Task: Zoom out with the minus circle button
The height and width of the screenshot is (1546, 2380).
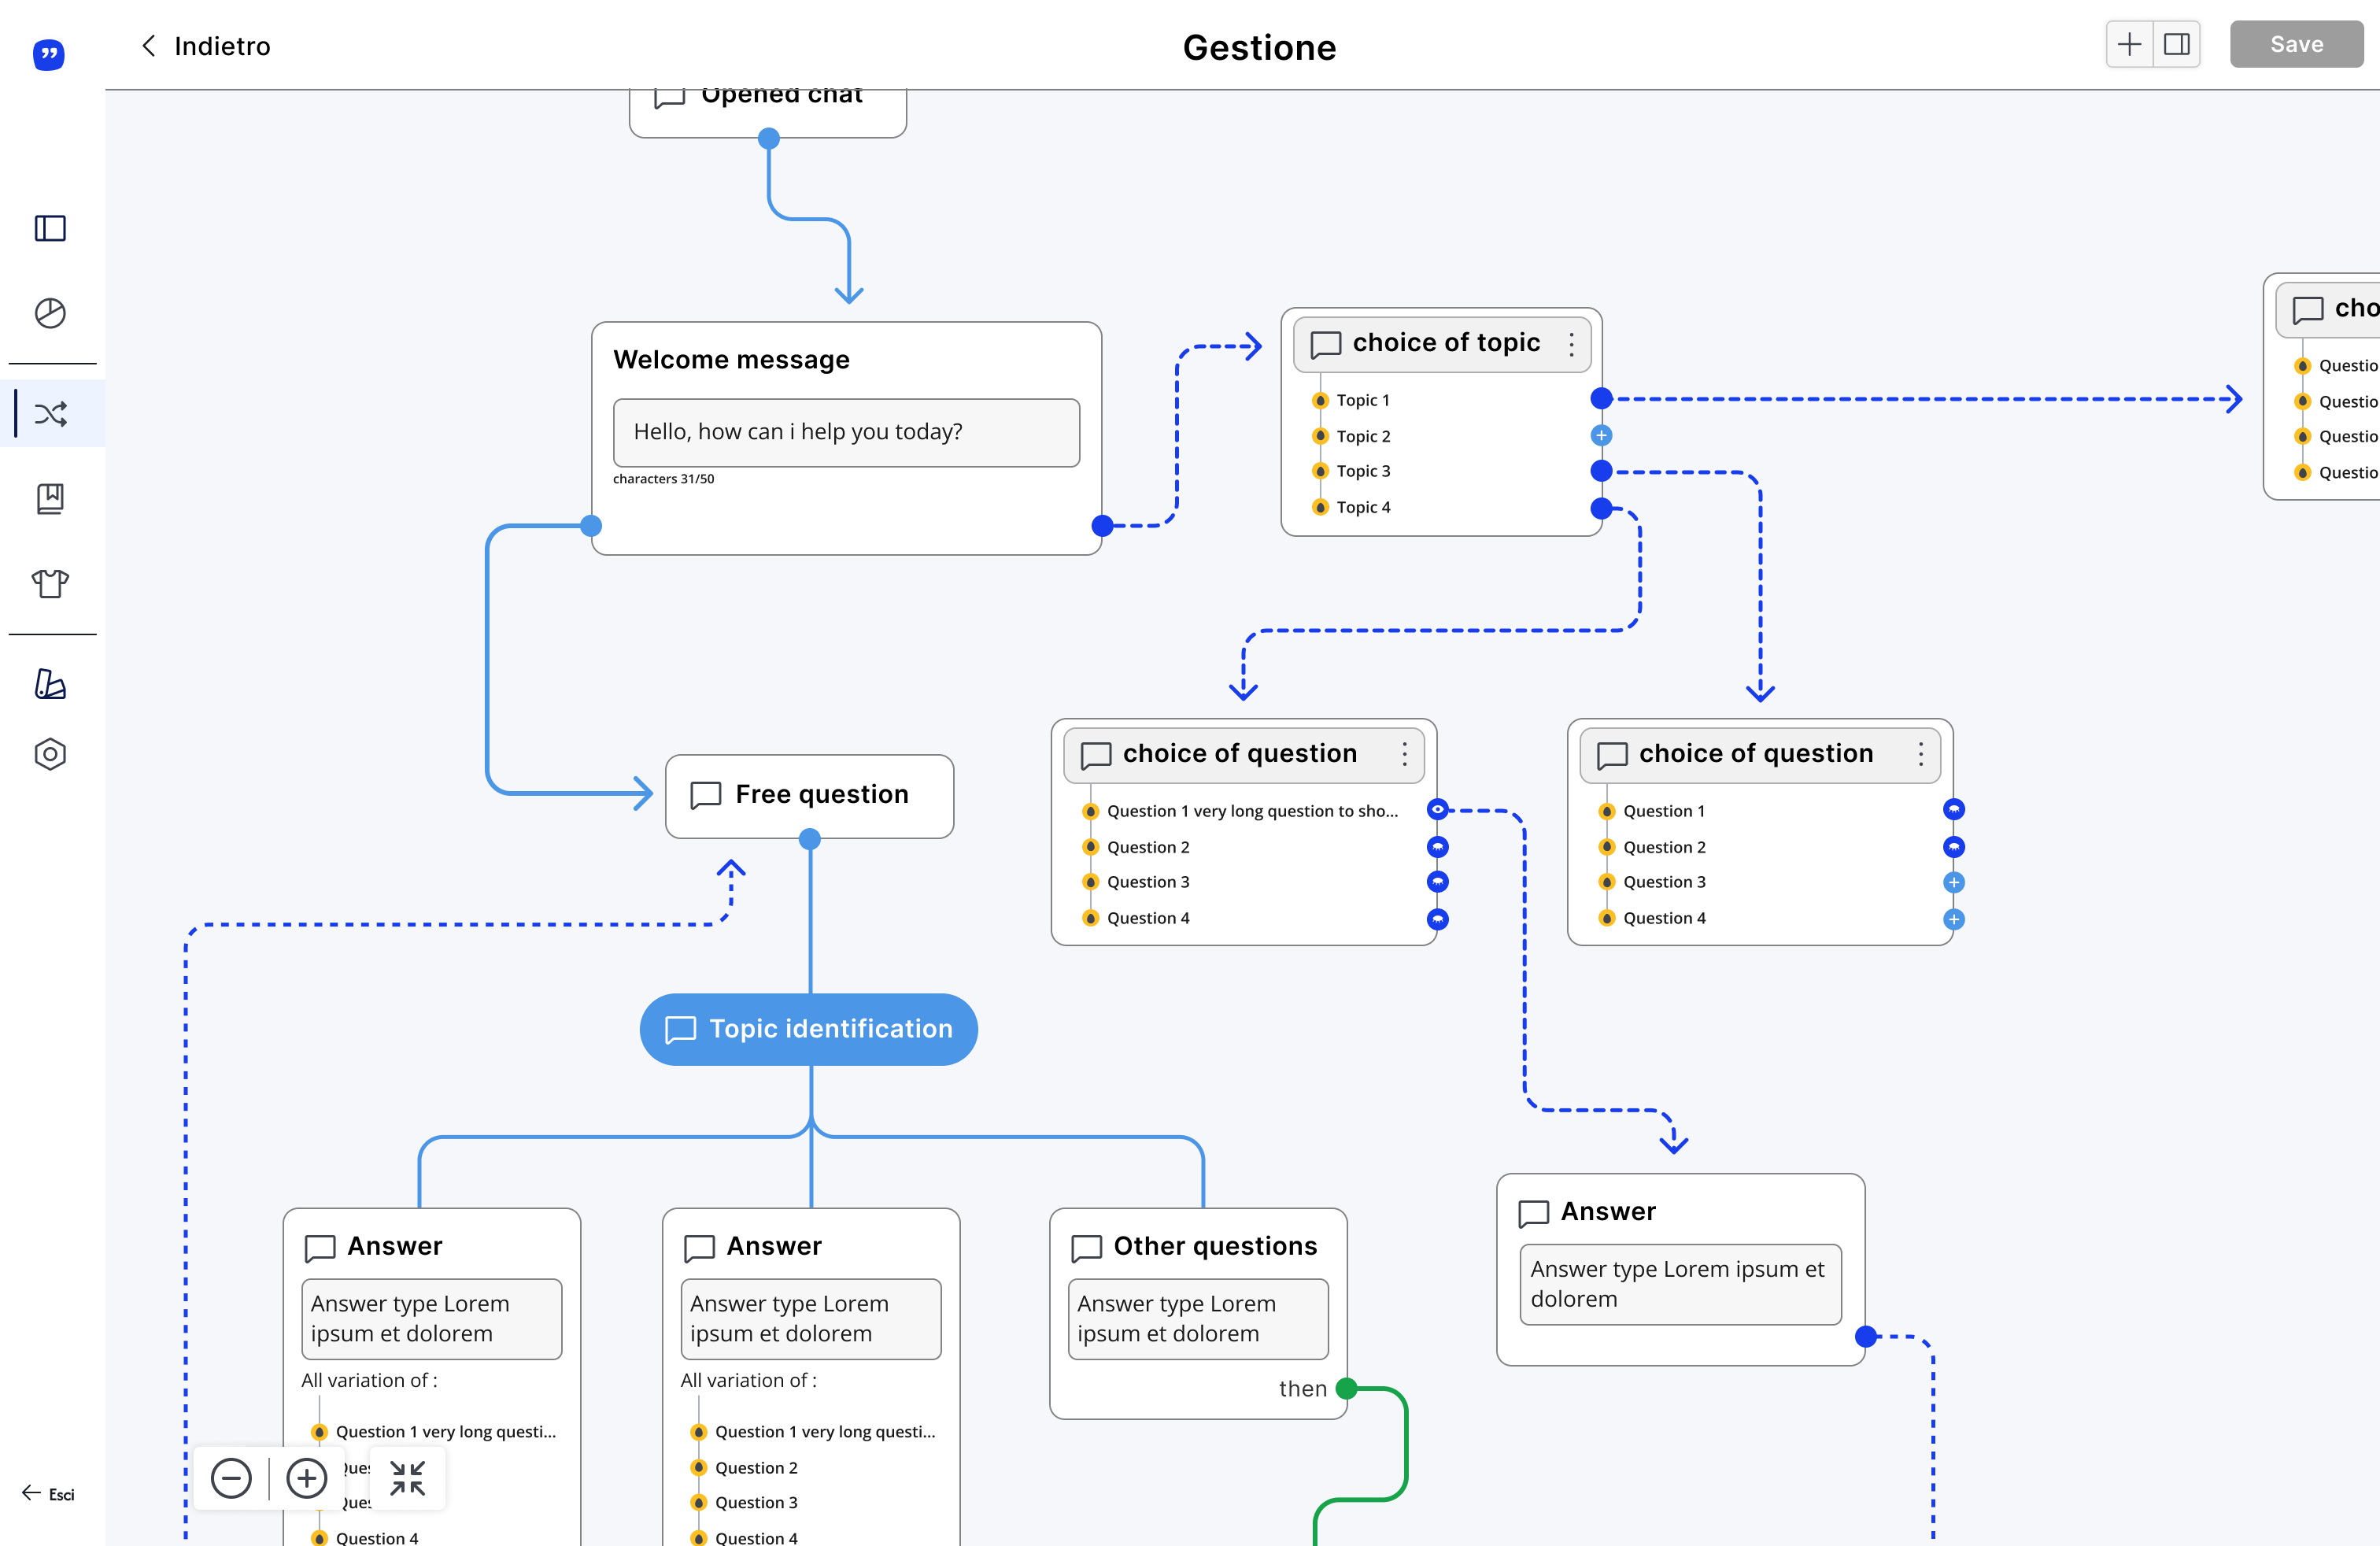Action: 231,1478
